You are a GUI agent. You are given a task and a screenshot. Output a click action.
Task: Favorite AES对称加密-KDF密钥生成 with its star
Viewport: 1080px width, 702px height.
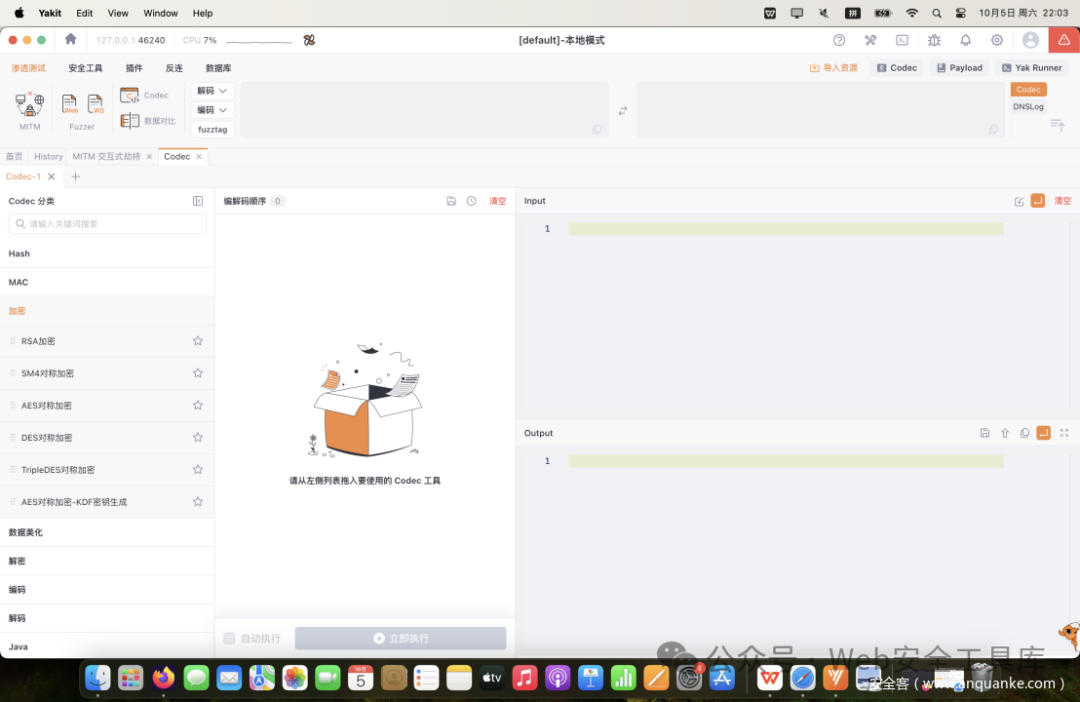[198, 502]
